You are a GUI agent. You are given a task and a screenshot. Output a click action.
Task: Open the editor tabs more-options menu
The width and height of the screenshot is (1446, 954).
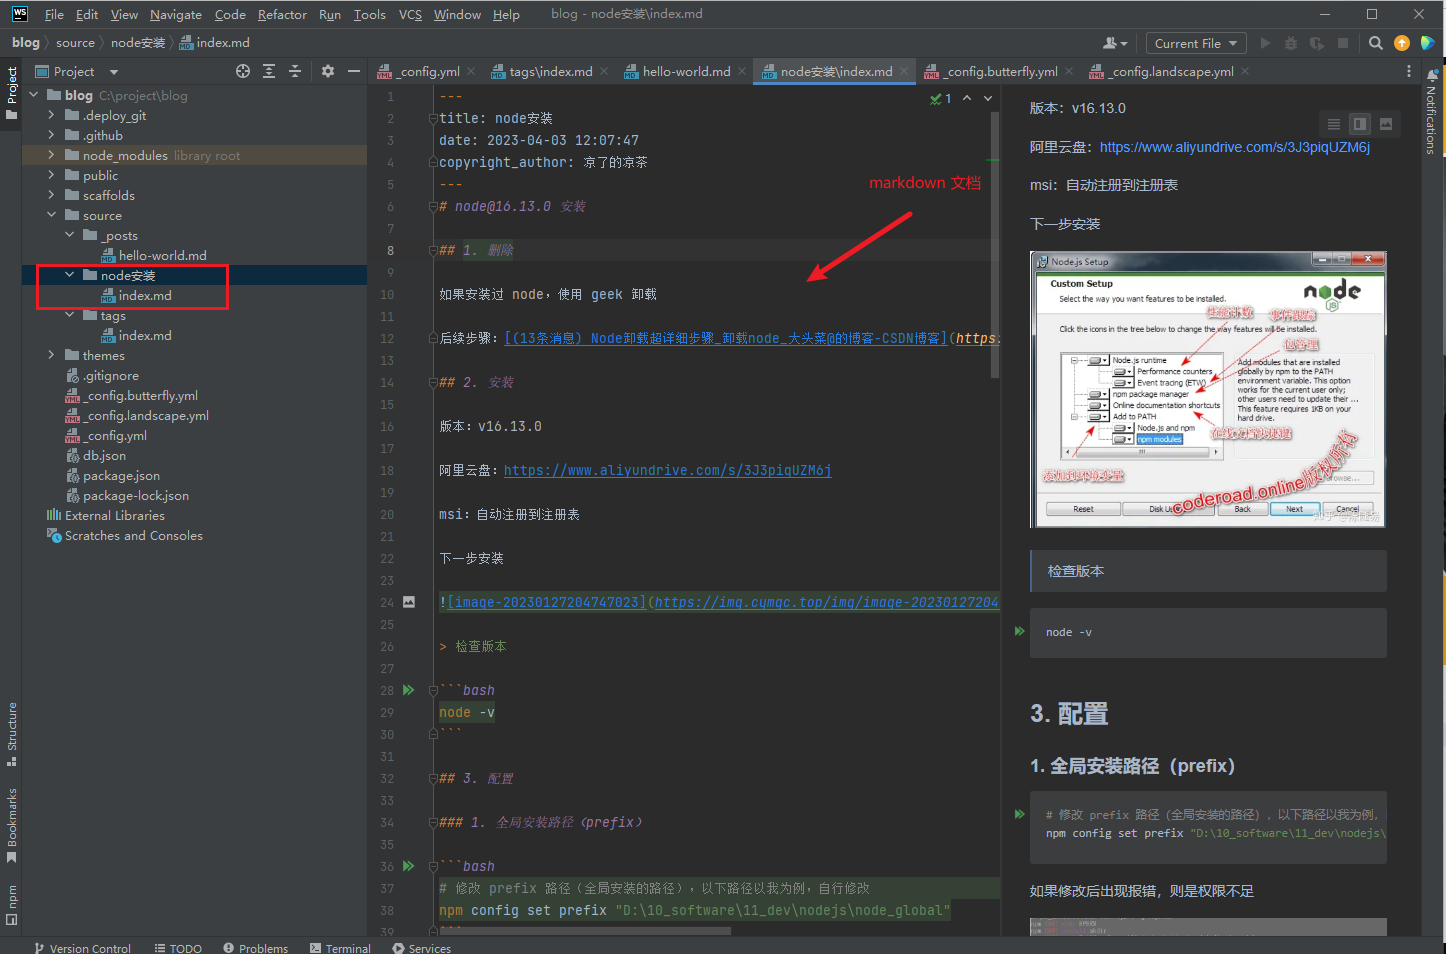(1409, 72)
